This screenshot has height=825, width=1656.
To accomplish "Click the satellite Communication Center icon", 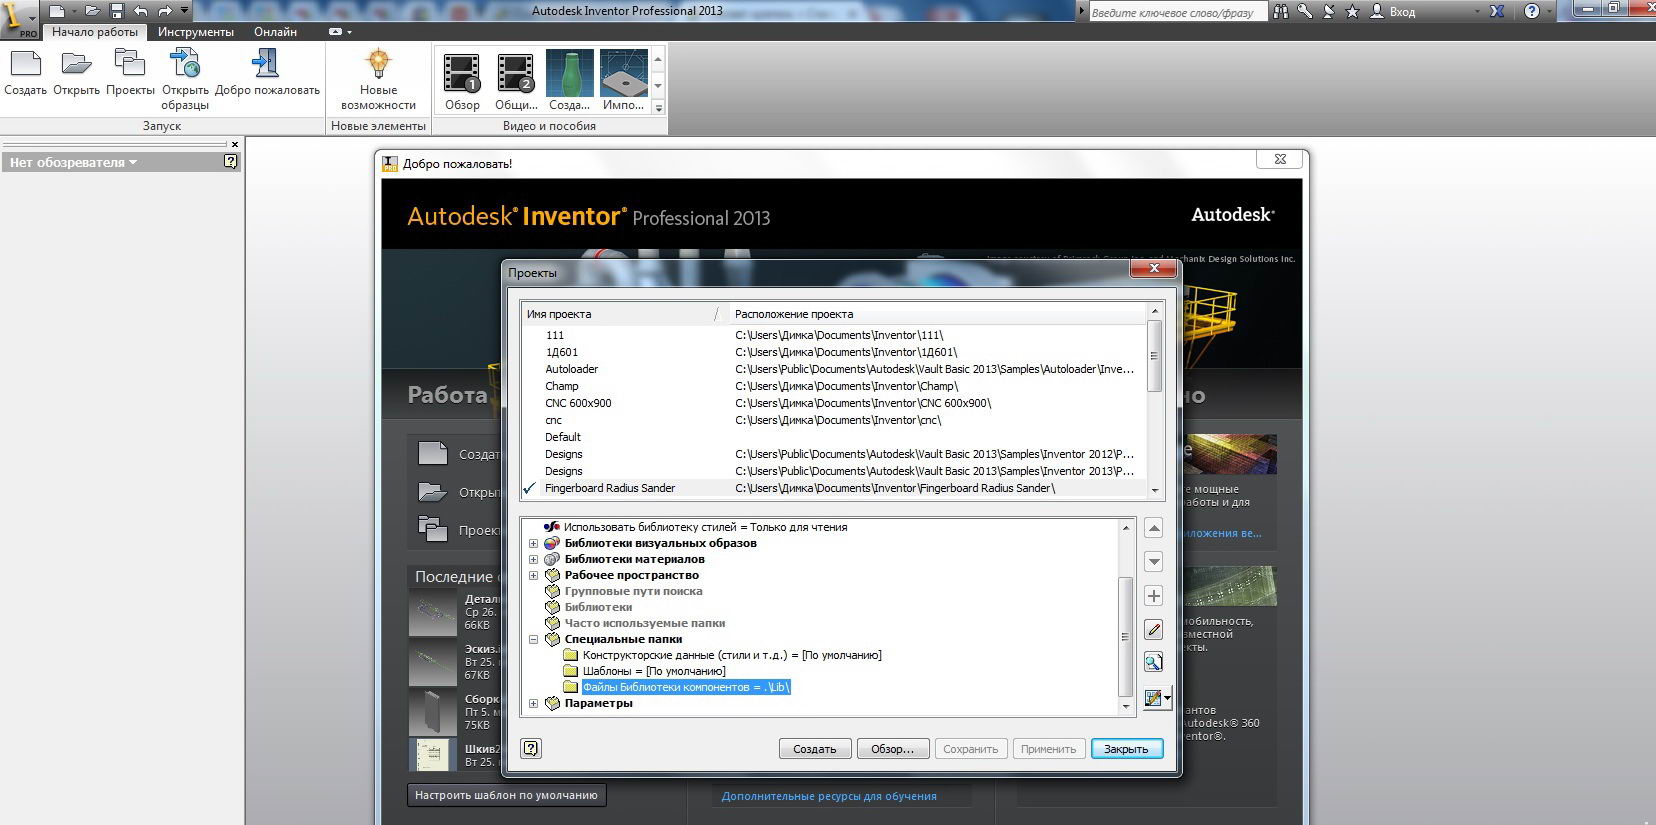I will (x=1329, y=12).
